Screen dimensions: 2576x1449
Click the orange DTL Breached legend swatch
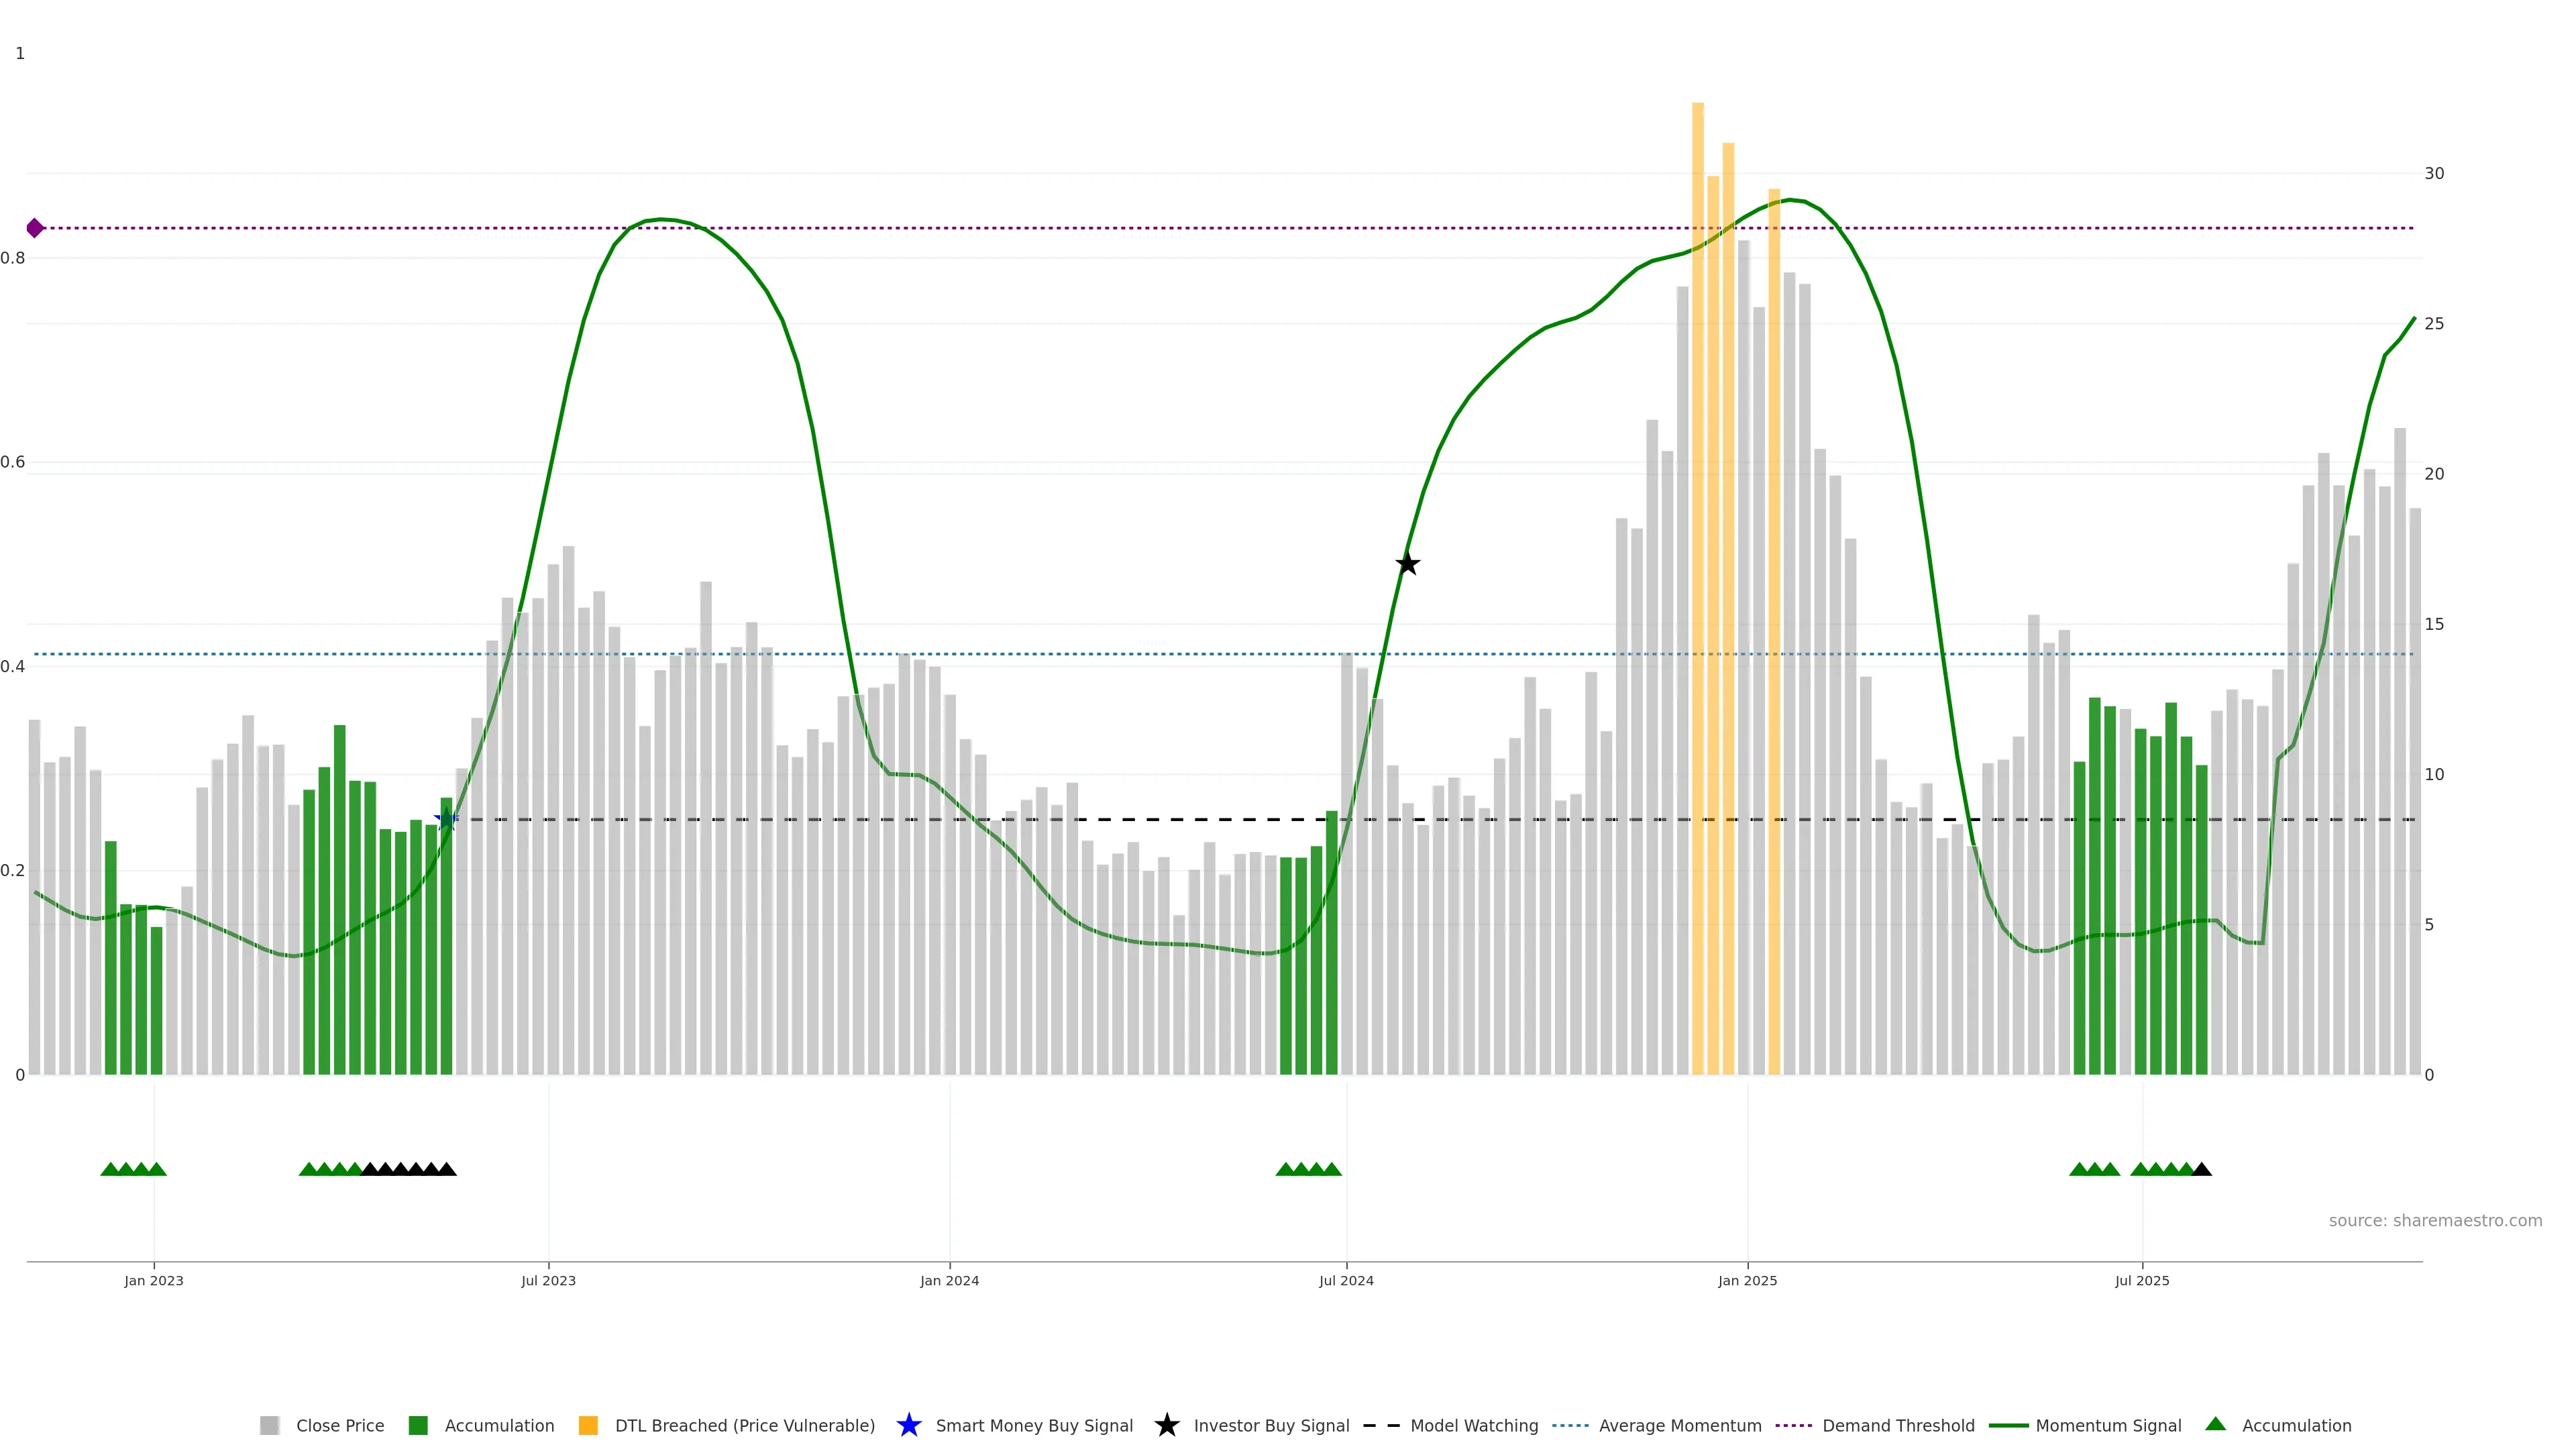click(588, 1425)
